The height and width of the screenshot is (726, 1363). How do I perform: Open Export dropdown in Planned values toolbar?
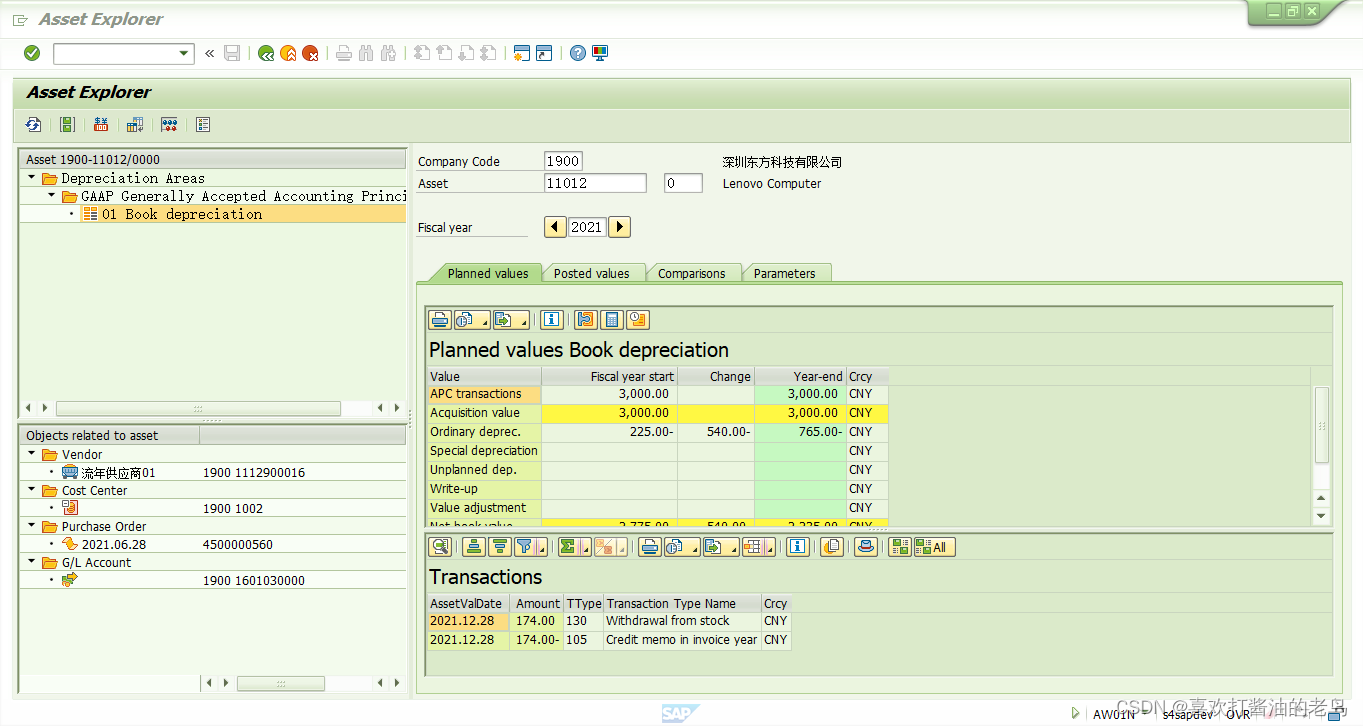[x=511, y=320]
